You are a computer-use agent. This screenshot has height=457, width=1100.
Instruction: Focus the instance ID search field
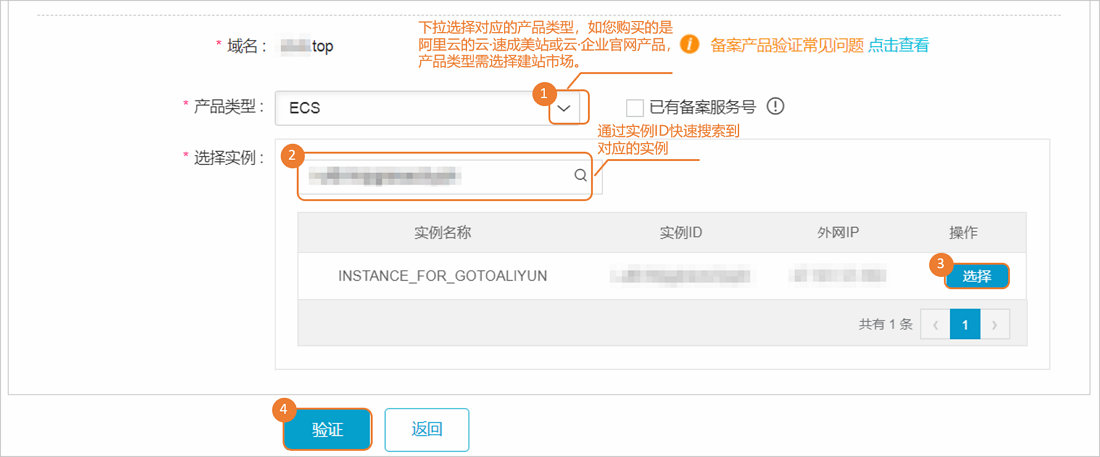pyautogui.click(x=435, y=177)
